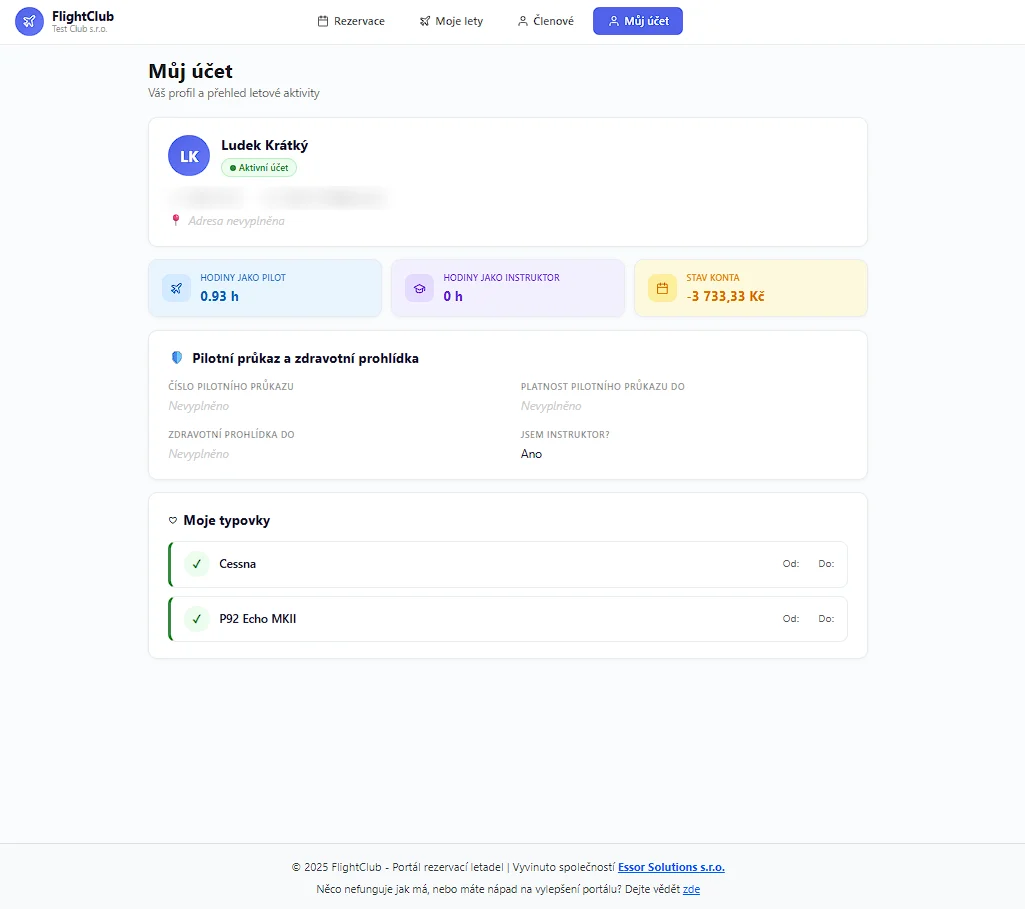
Task: Go to Moje lety tab
Action: (x=451, y=21)
